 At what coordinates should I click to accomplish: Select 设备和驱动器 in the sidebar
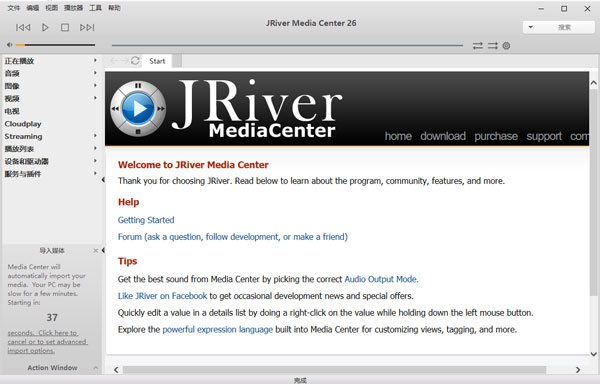coord(26,161)
